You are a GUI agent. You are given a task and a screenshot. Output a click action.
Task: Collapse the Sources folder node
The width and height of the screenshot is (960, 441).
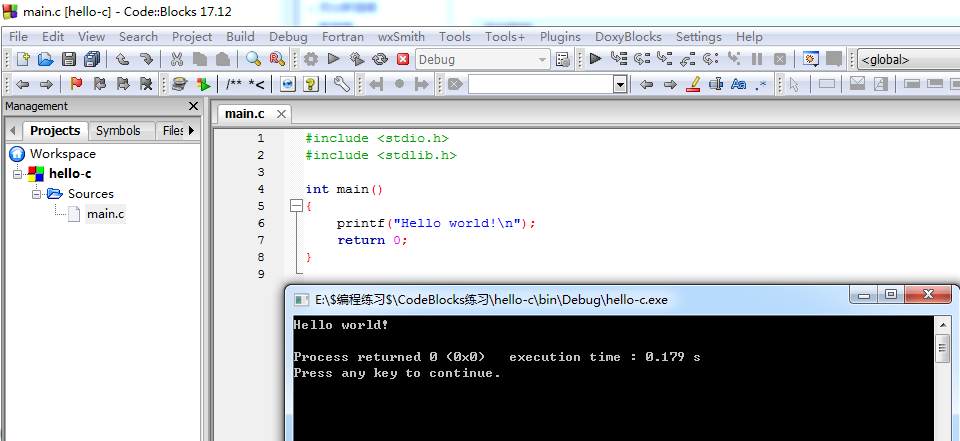pyautogui.click(x=36, y=194)
